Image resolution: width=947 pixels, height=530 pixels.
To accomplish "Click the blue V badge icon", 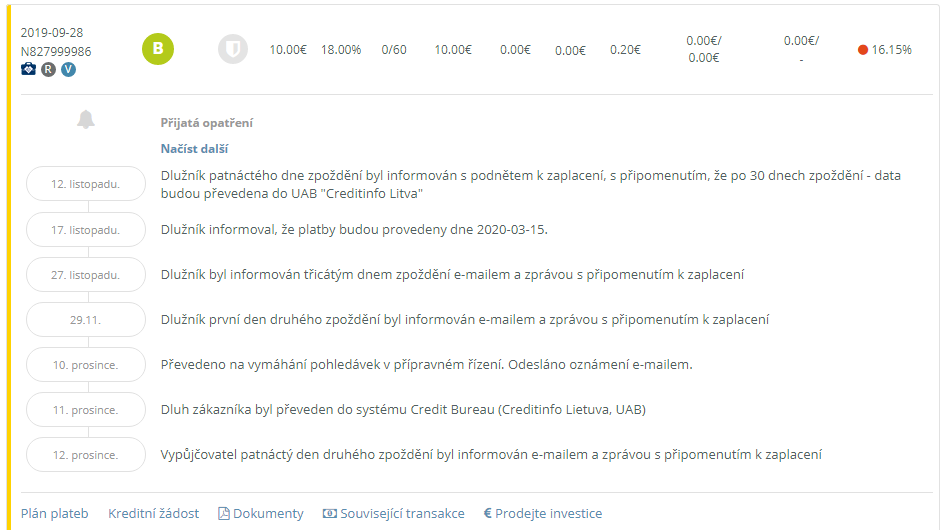I will pyautogui.click(x=68, y=69).
